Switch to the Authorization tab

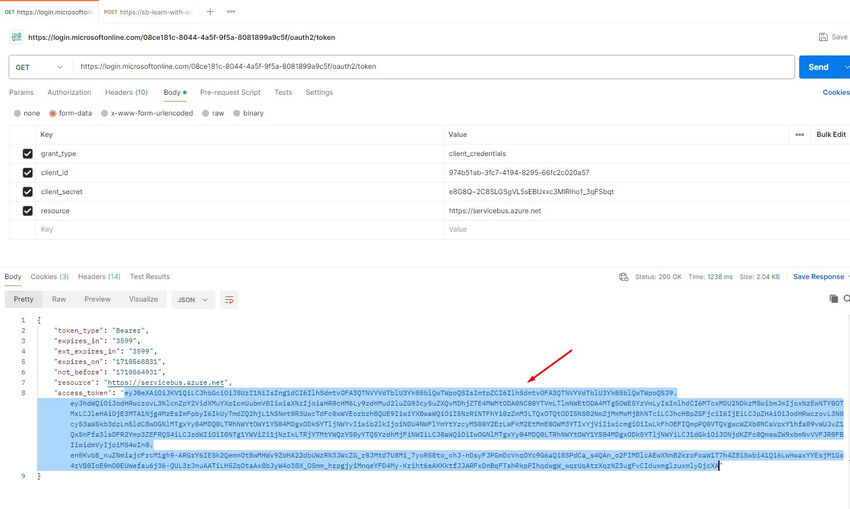pos(69,92)
